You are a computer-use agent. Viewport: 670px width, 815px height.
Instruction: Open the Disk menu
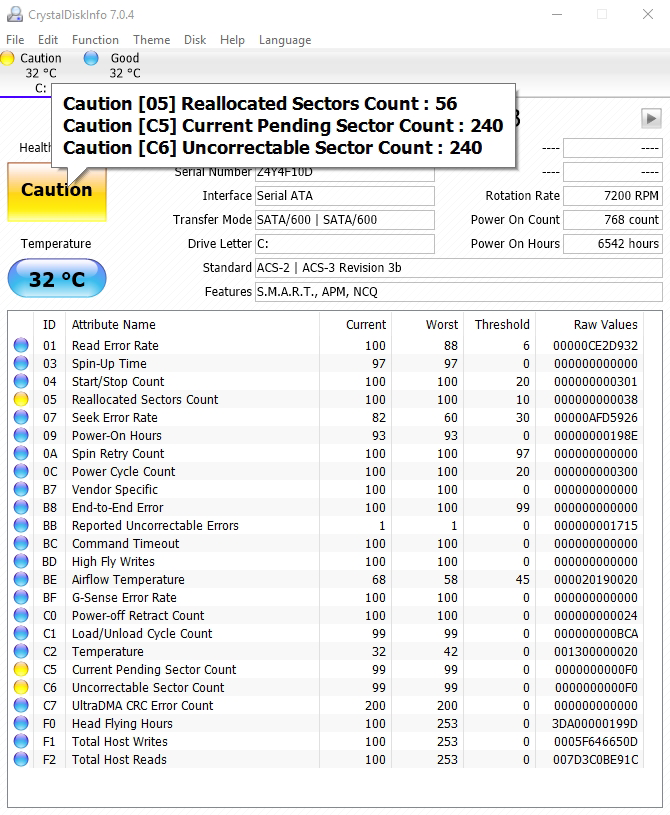pyautogui.click(x=195, y=40)
